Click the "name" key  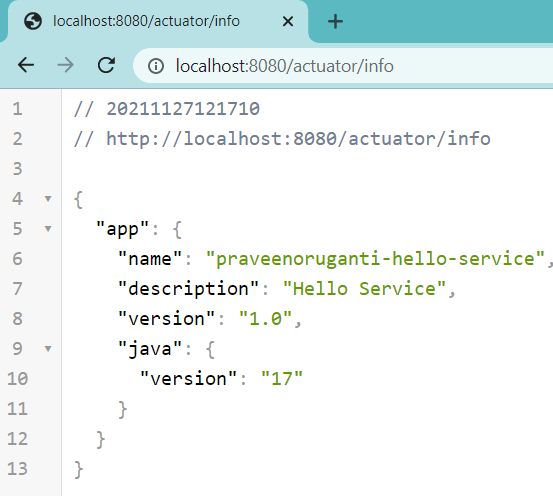pos(150,259)
